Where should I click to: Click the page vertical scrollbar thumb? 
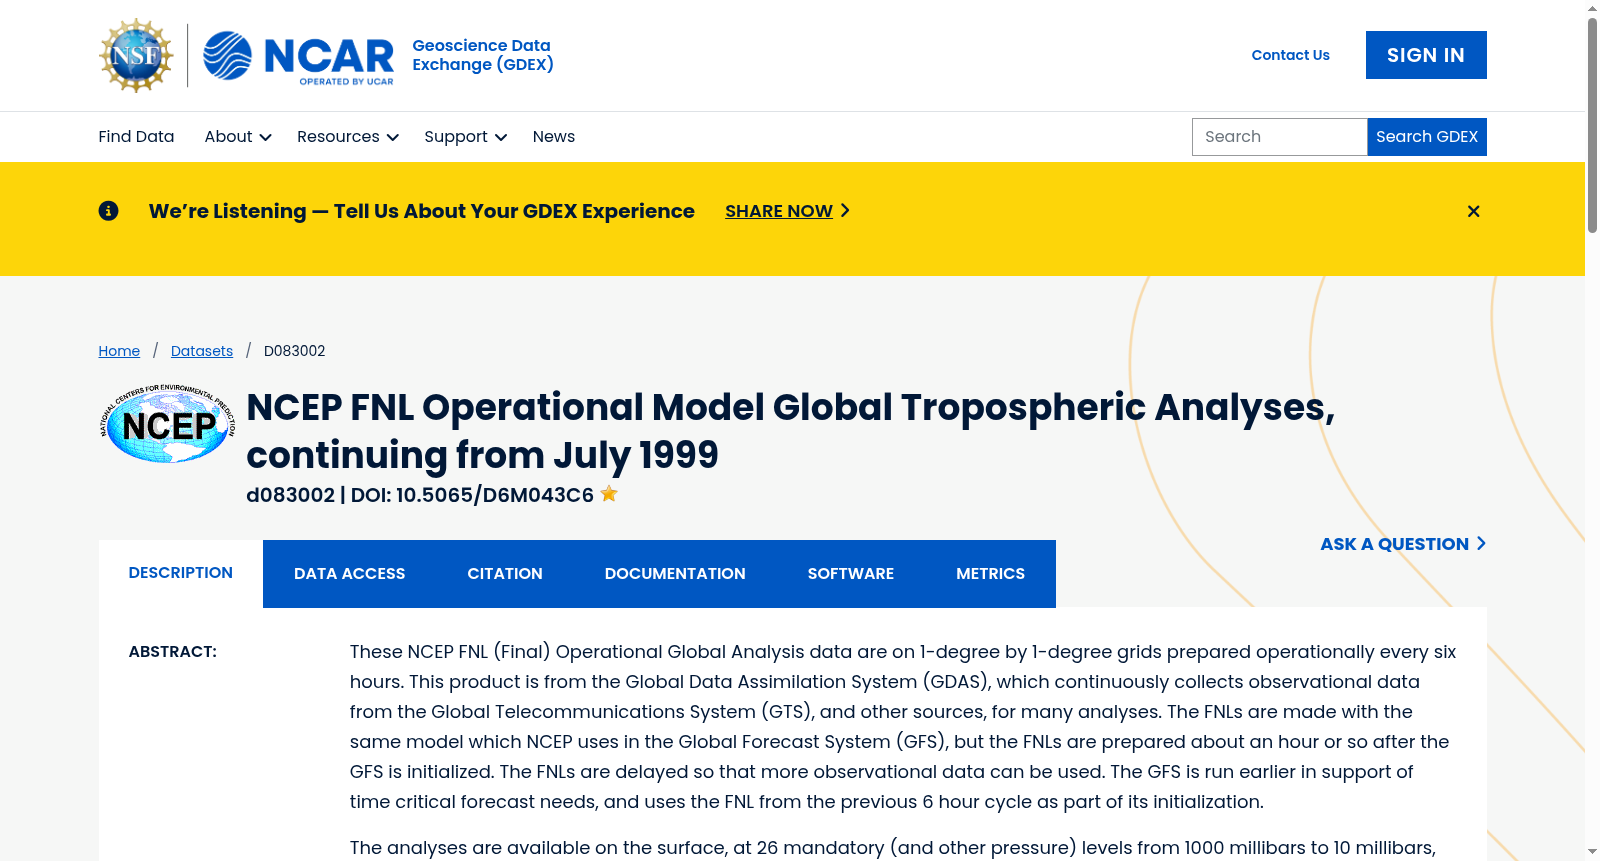pos(1592,124)
